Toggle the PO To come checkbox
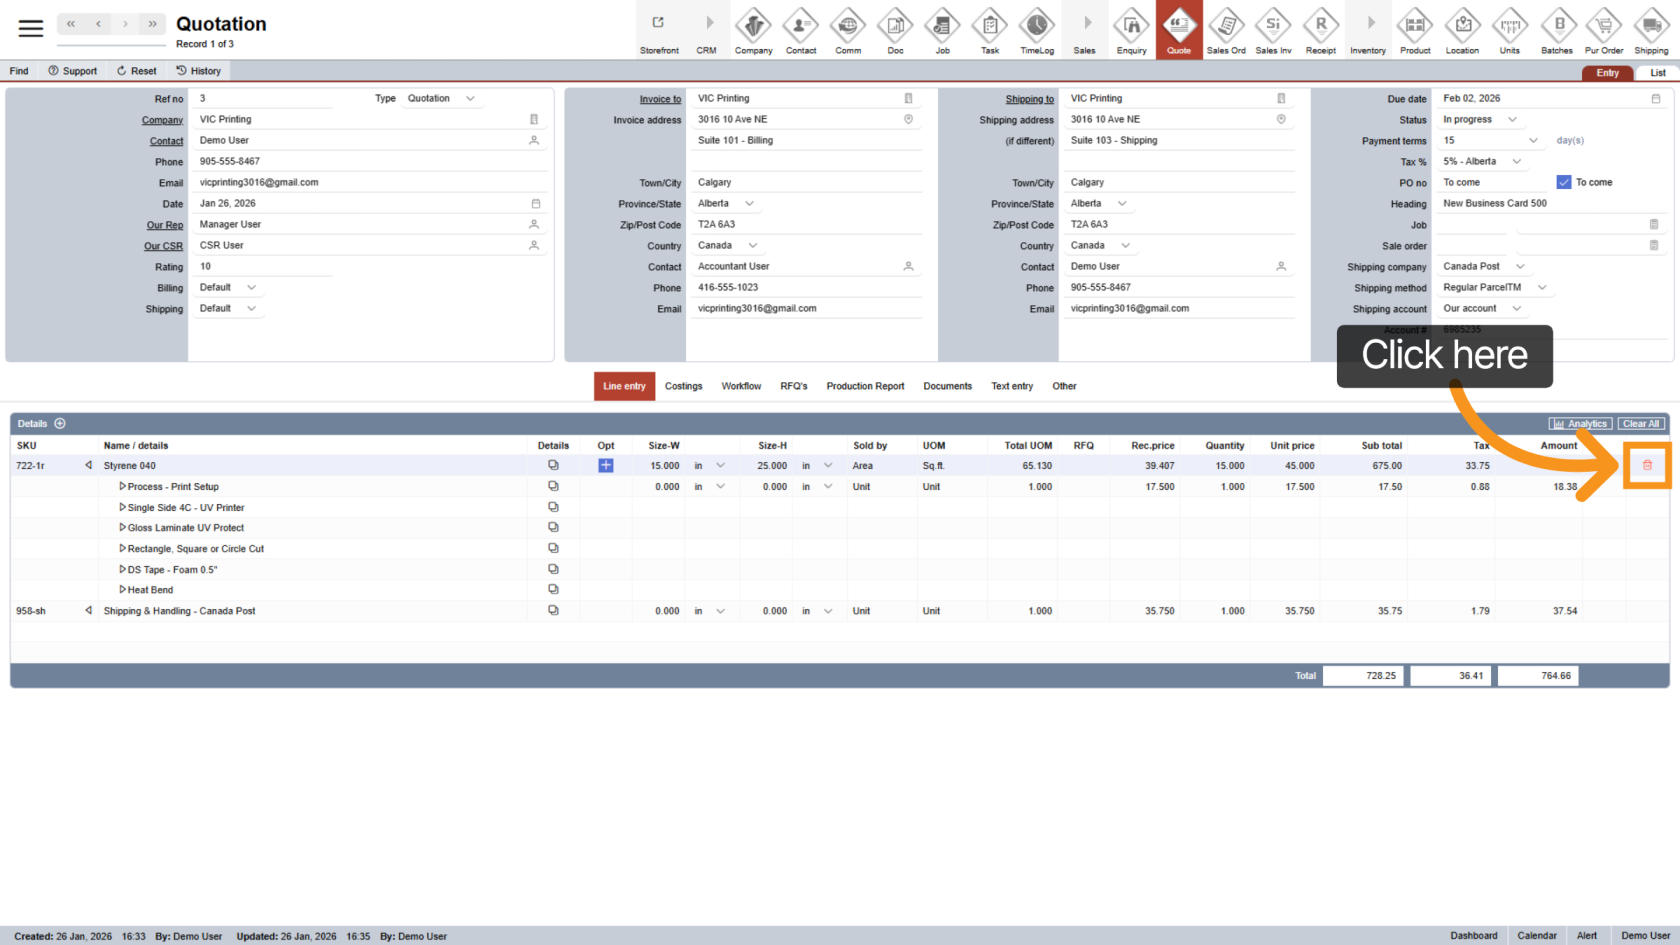The width and height of the screenshot is (1680, 945). [x=1564, y=182]
